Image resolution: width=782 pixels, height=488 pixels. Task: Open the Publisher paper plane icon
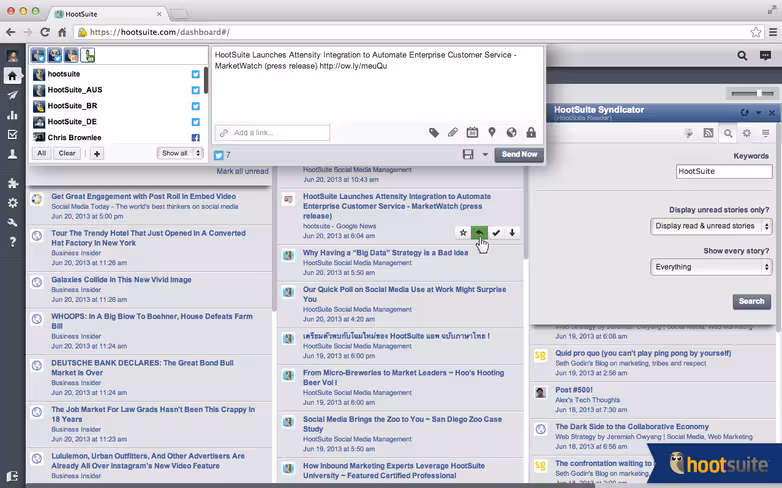[12, 95]
